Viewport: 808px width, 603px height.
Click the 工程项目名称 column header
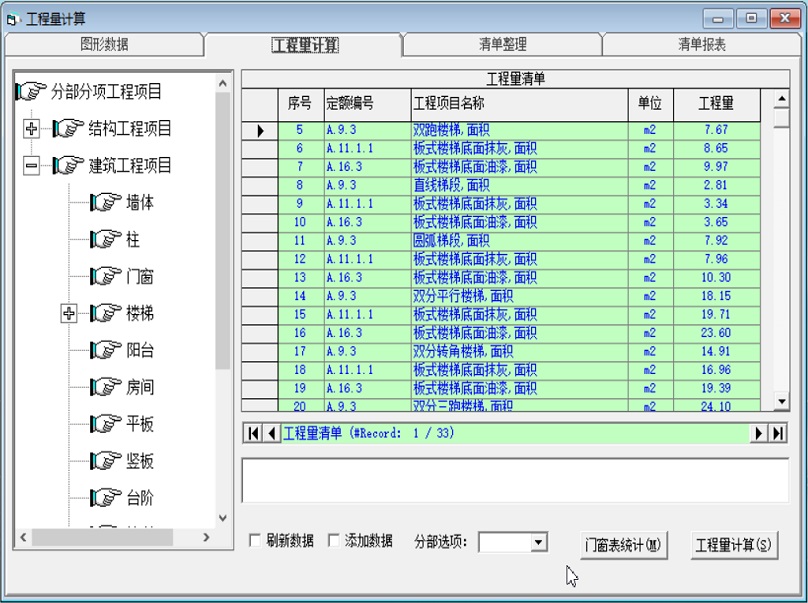tap(519, 104)
